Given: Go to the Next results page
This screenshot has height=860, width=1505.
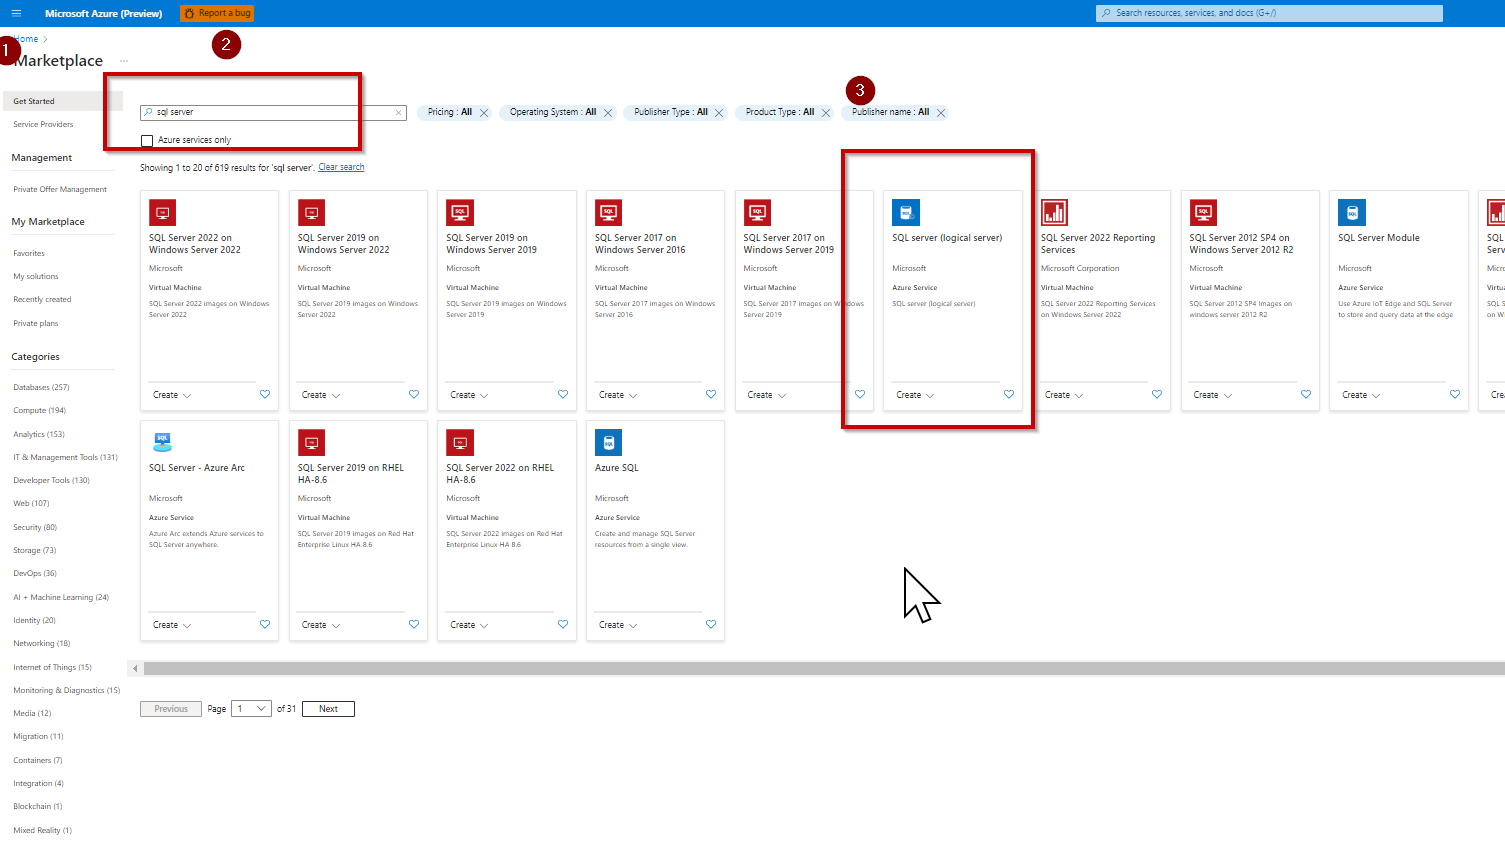Looking at the screenshot, I should click(x=328, y=709).
